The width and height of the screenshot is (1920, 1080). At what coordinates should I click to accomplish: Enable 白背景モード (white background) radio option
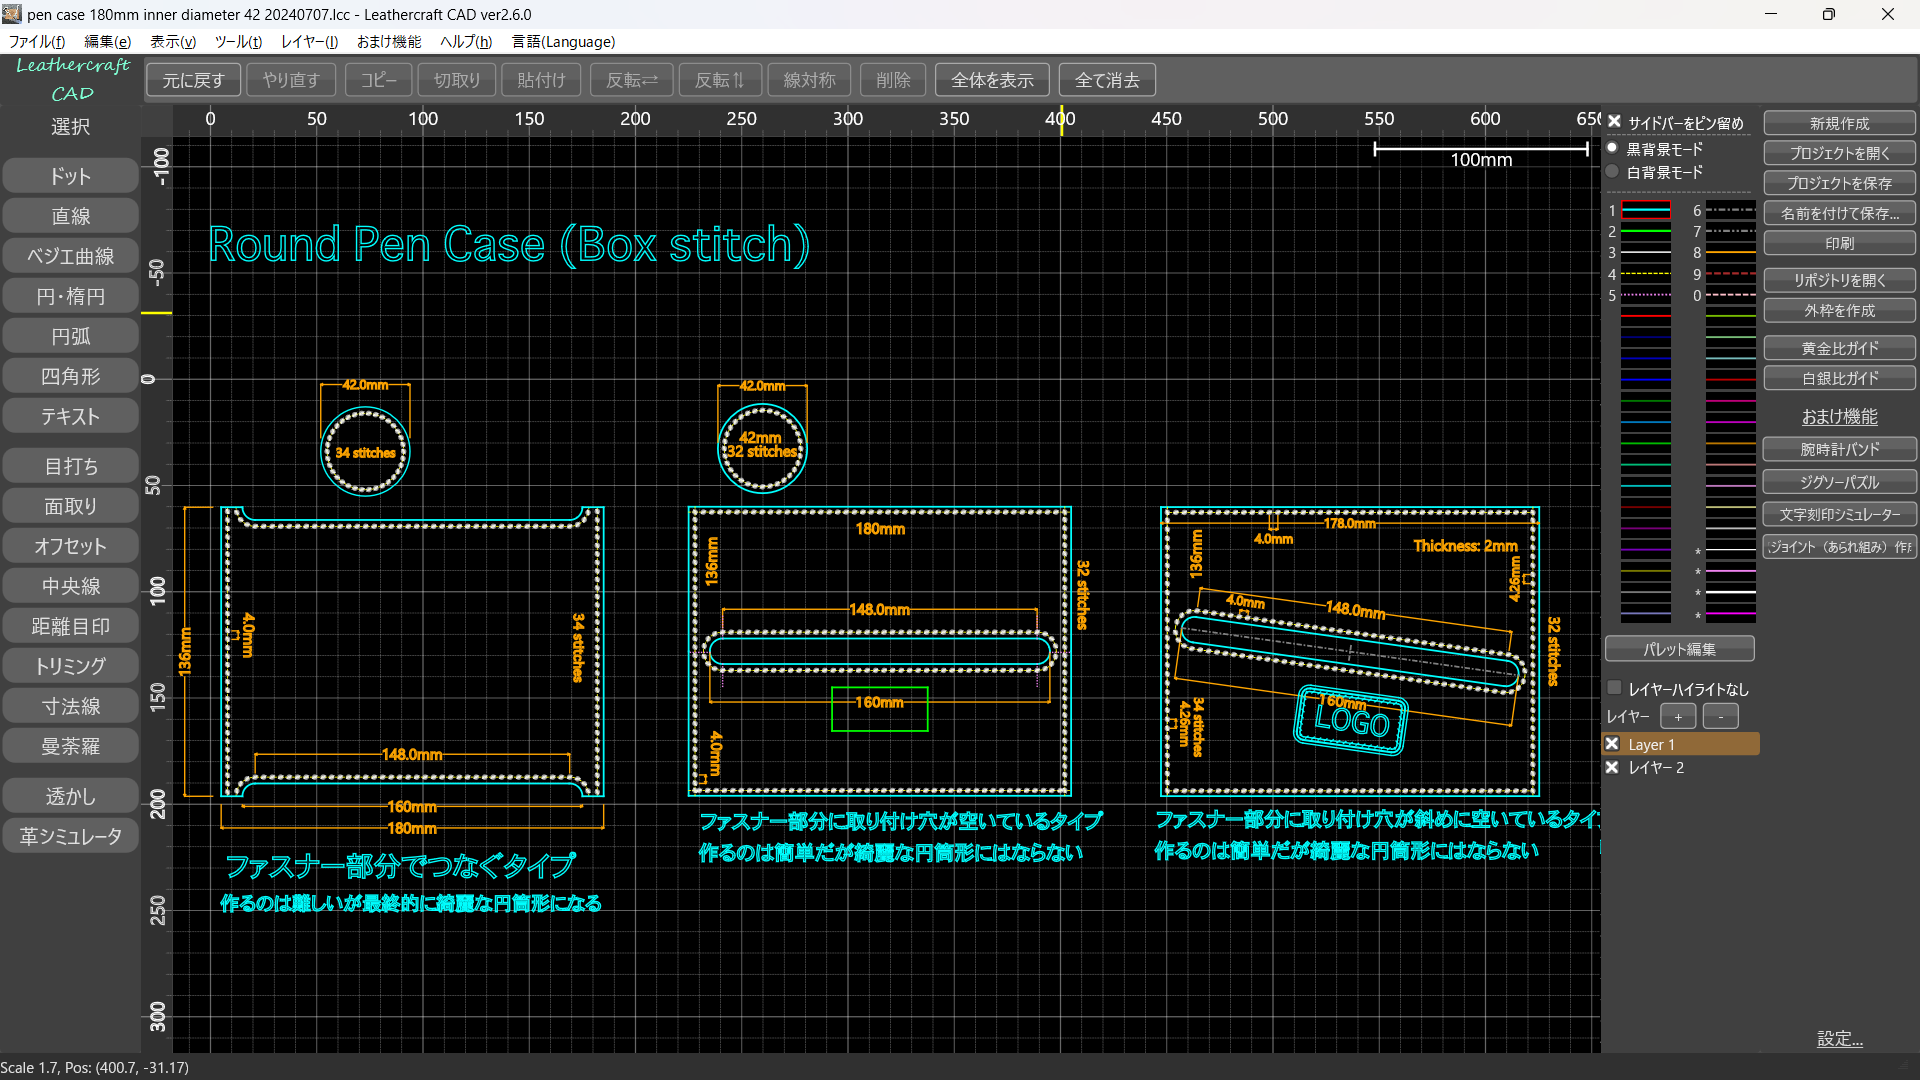pyautogui.click(x=1612, y=172)
